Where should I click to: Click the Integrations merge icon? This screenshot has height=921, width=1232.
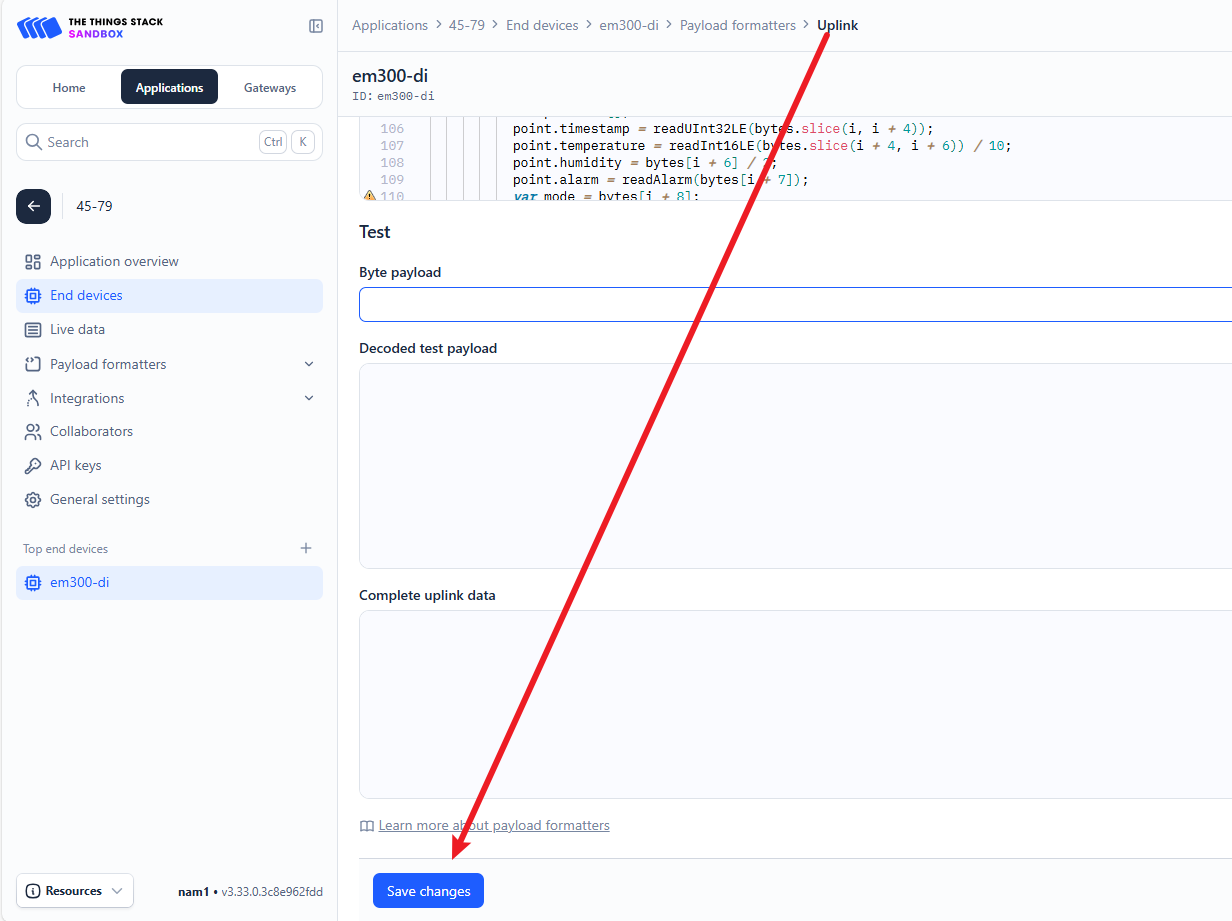pyautogui.click(x=33, y=398)
